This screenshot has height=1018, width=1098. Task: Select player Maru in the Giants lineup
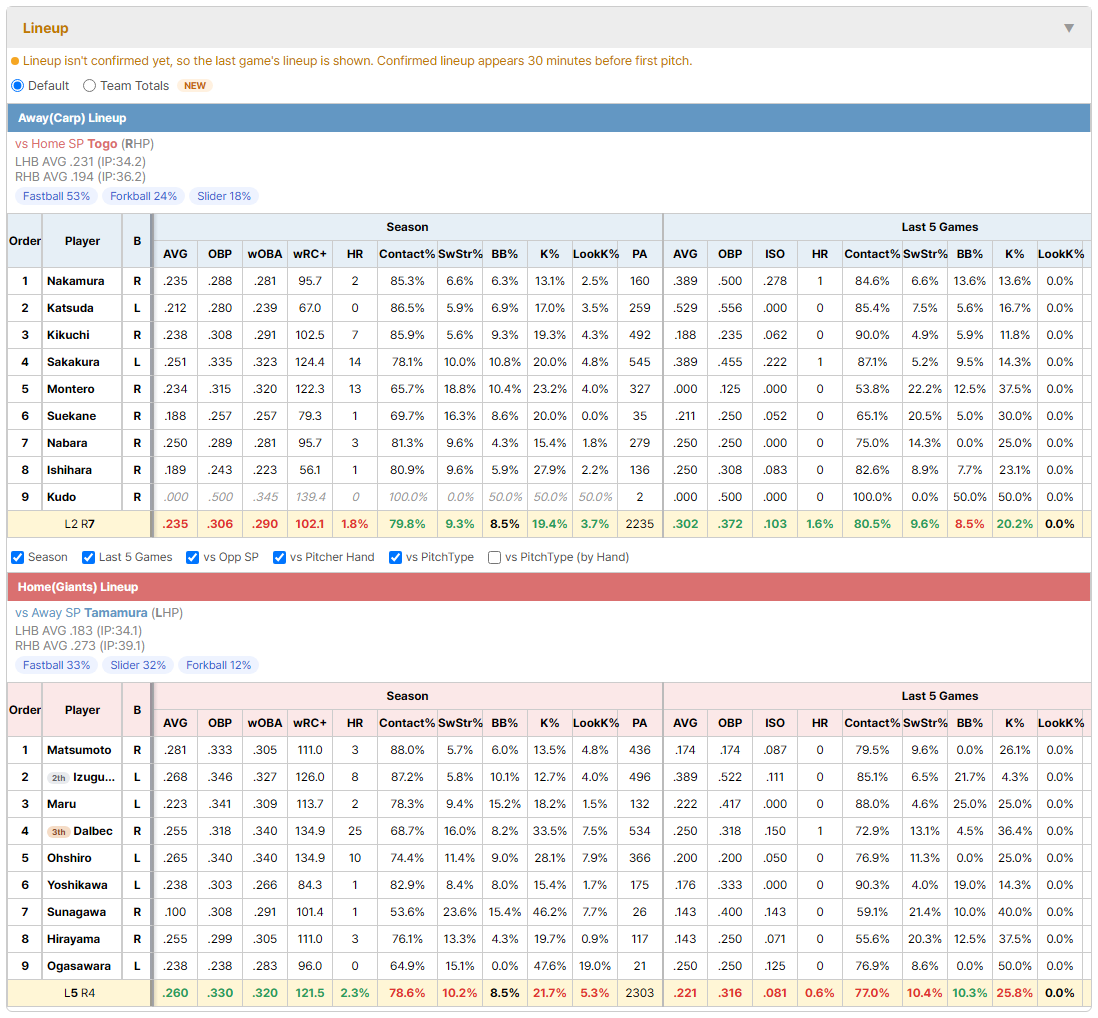click(x=62, y=804)
